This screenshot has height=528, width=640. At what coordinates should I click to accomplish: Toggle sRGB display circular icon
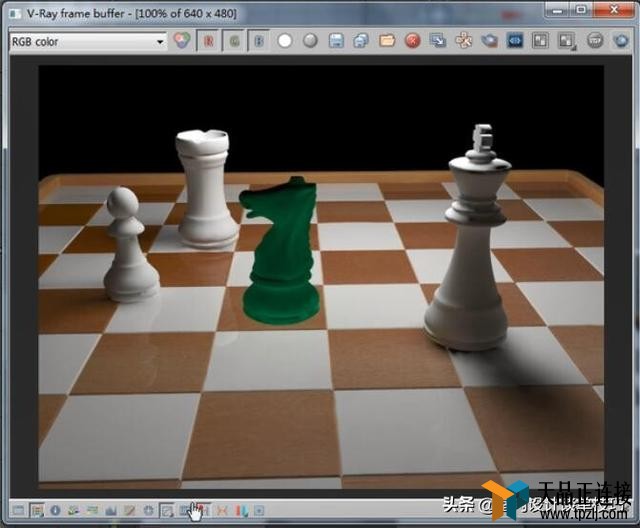(148, 510)
